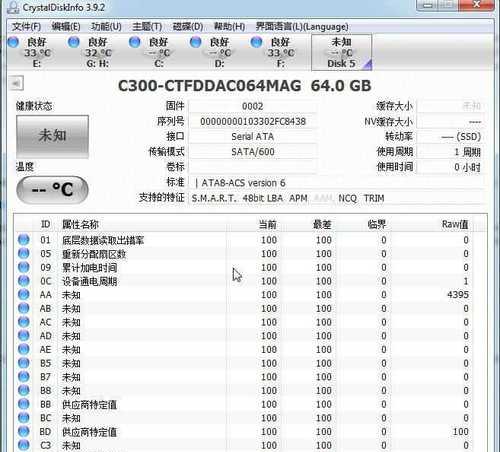Screen dimensions: 500x452
Task: Select the D: drive status icon
Action: [196, 42]
